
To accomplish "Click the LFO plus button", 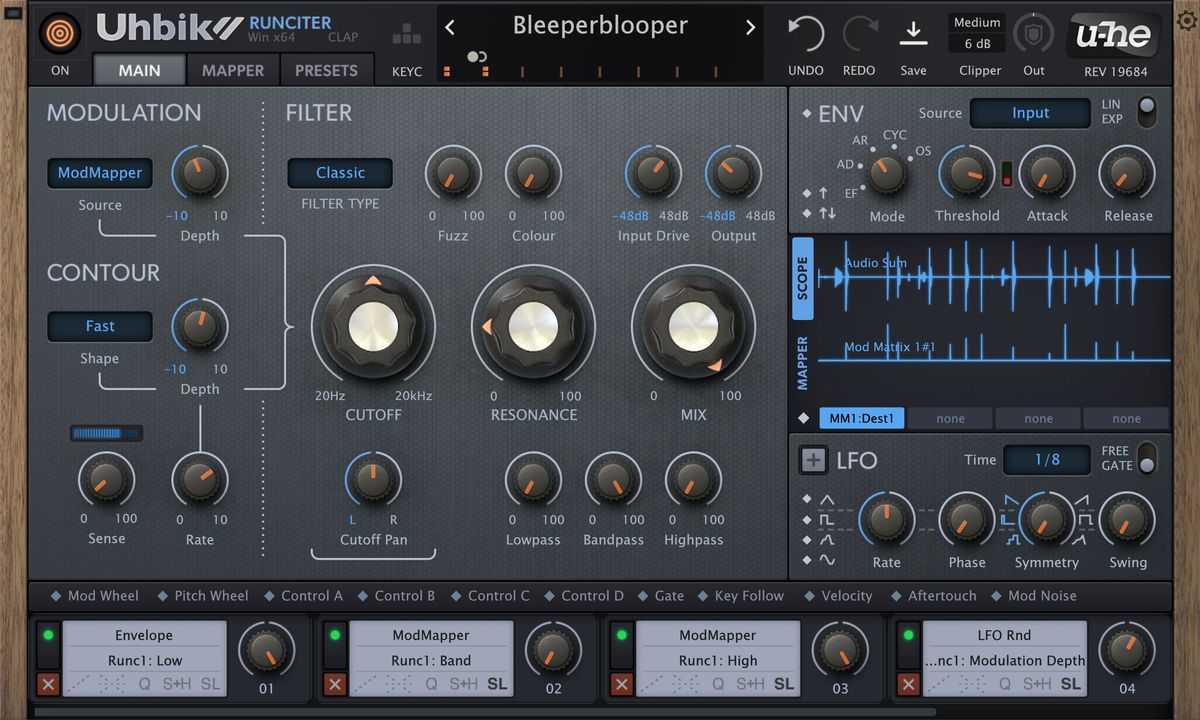I will tap(814, 460).
